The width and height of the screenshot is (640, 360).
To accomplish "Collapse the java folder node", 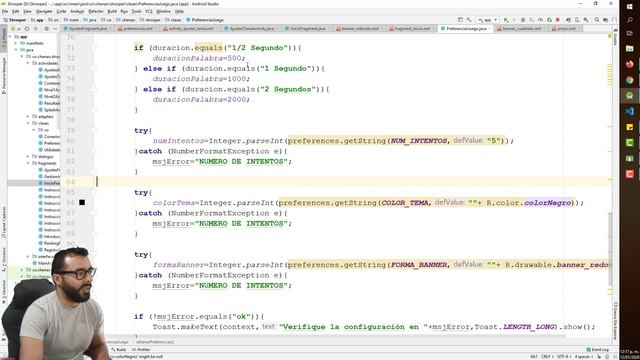I will [16, 50].
